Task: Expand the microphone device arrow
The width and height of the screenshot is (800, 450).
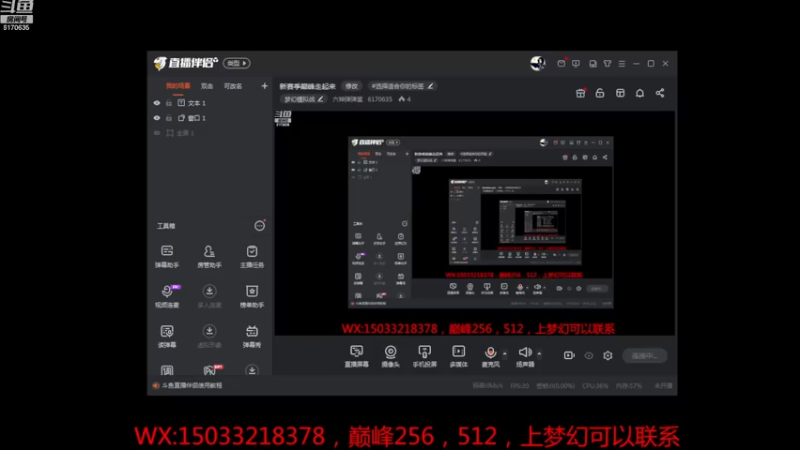Action: point(505,353)
